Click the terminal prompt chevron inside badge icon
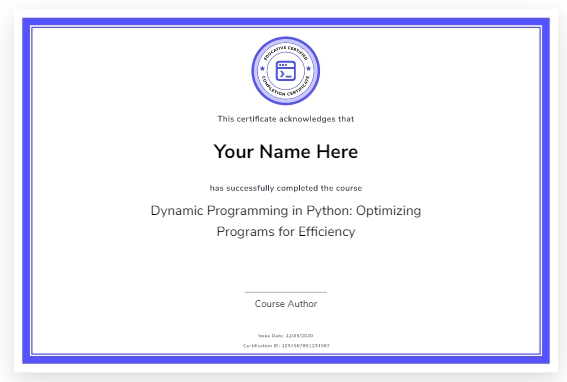The height and width of the screenshot is (382, 567). coord(282,75)
